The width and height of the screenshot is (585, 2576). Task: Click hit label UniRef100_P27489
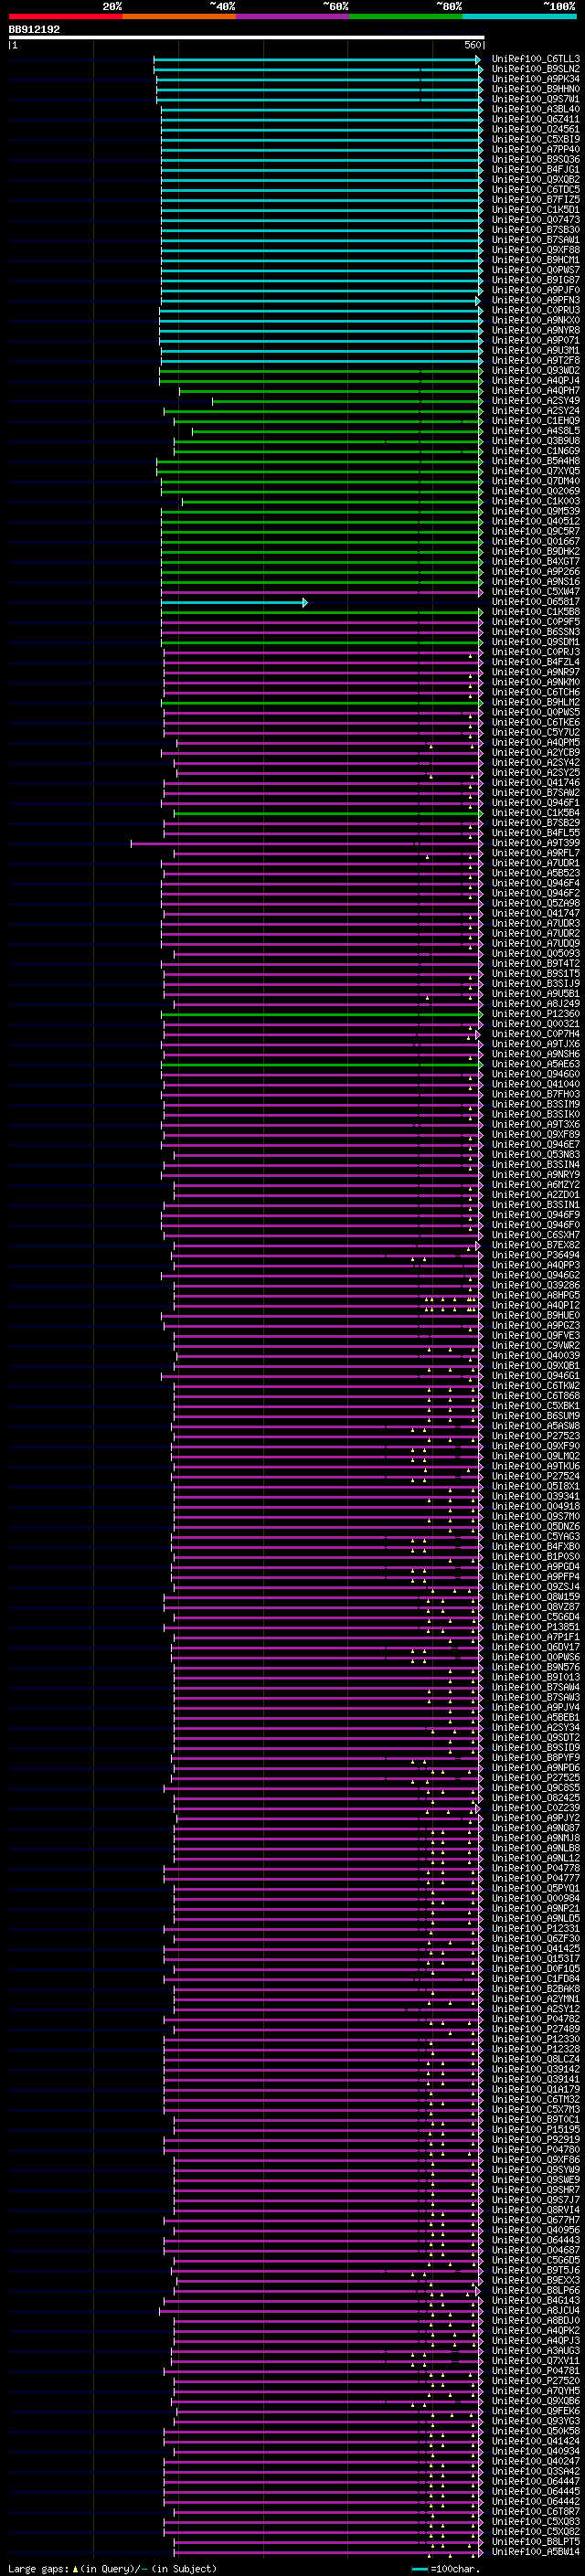click(535, 2028)
